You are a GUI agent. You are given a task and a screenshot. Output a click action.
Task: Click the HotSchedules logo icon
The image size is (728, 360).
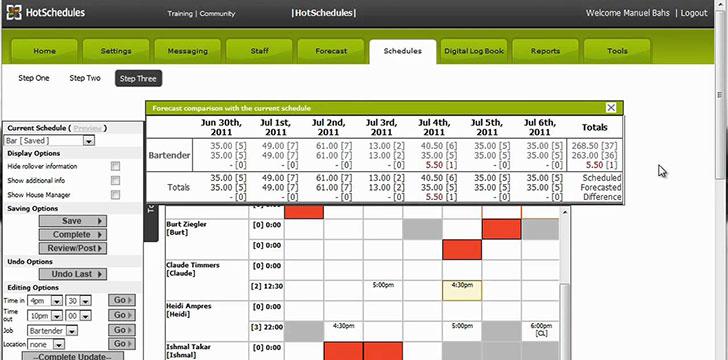[13, 13]
